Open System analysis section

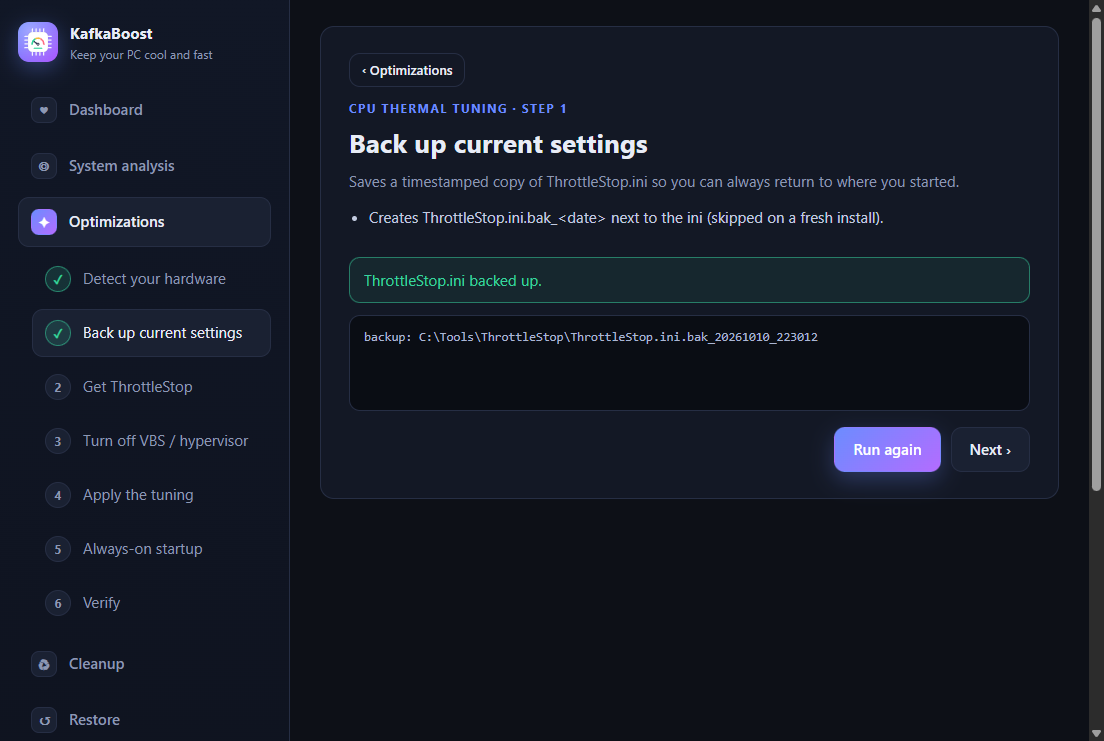pyautogui.click(x=144, y=166)
